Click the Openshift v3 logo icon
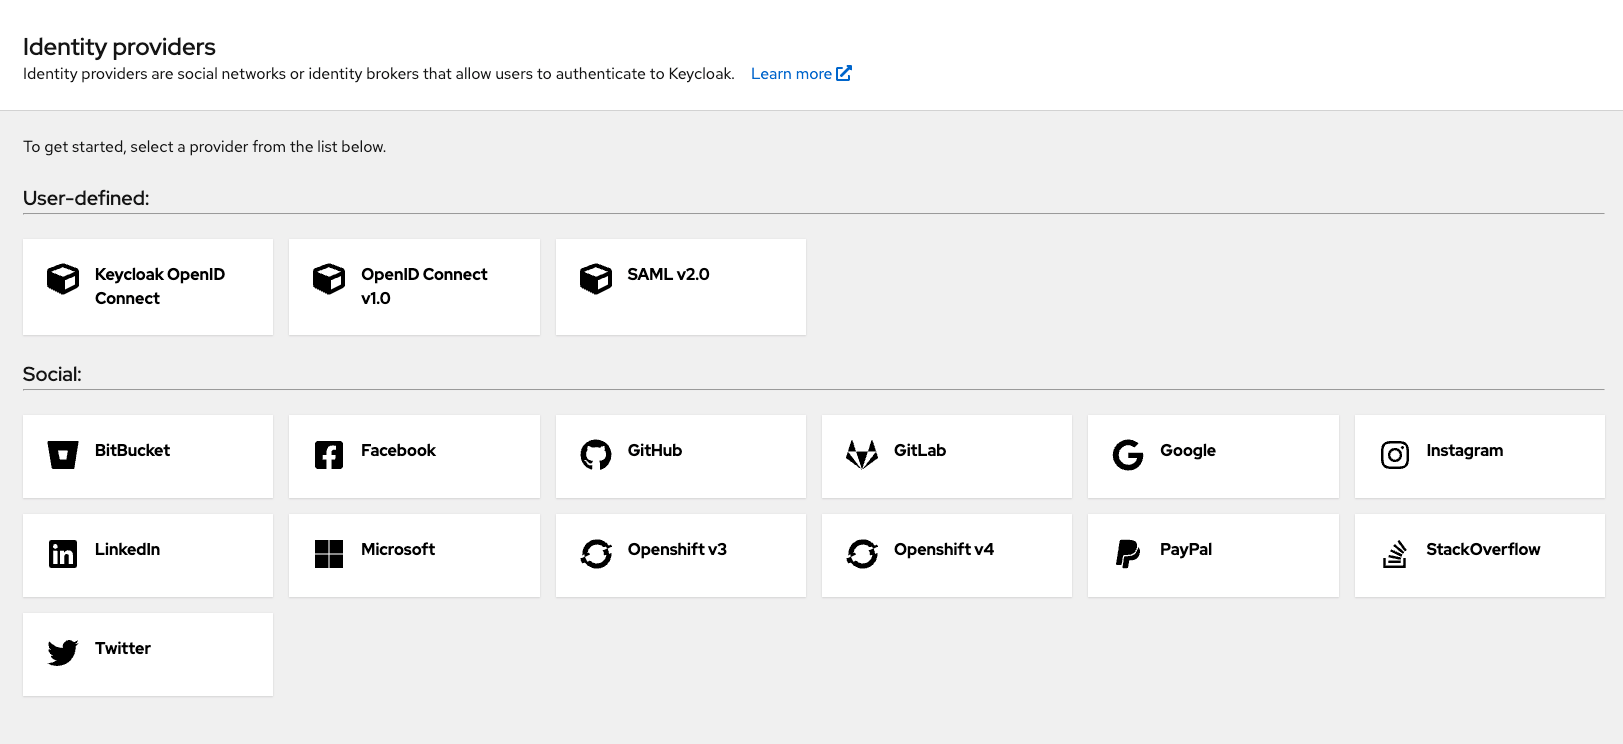The width and height of the screenshot is (1623, 744). [x=596, y=554]
